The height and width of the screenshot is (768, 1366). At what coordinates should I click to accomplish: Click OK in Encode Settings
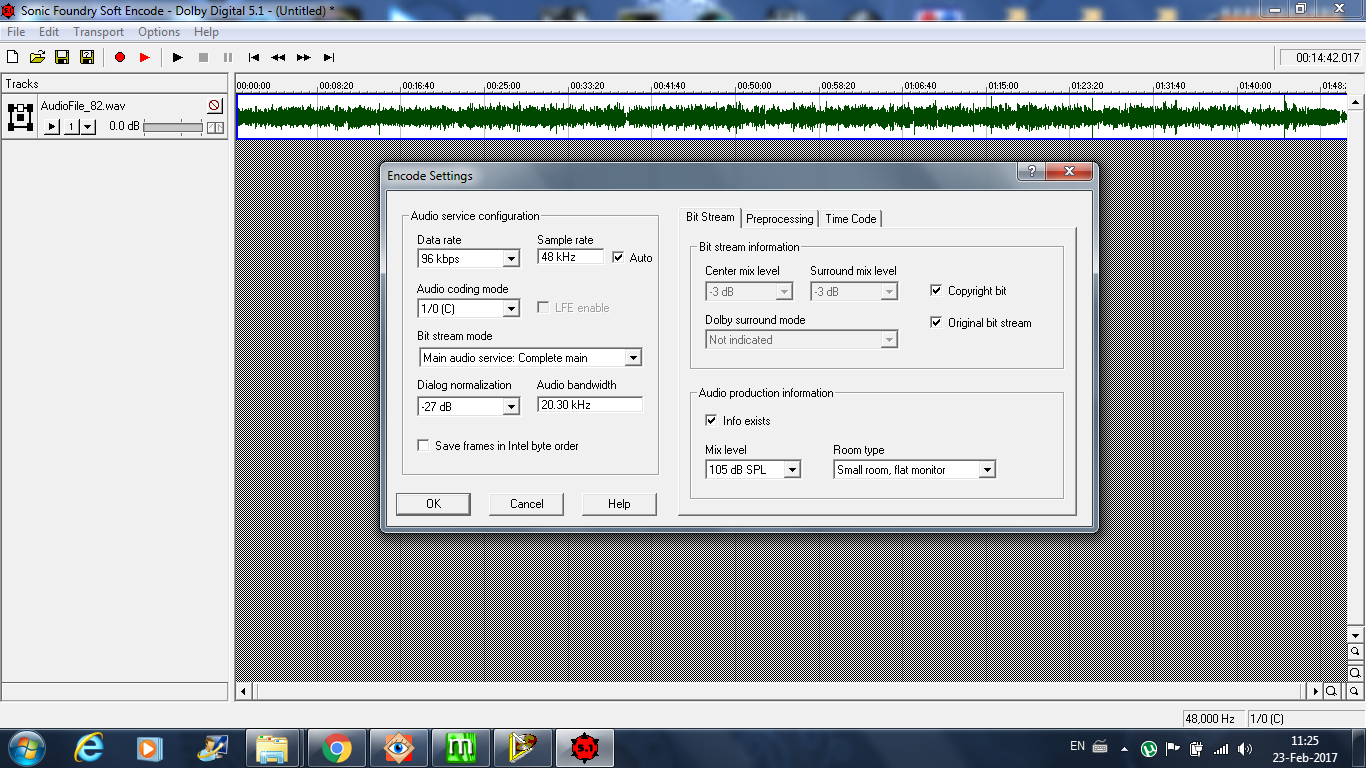pyautogui.click(x=433, y=504)
